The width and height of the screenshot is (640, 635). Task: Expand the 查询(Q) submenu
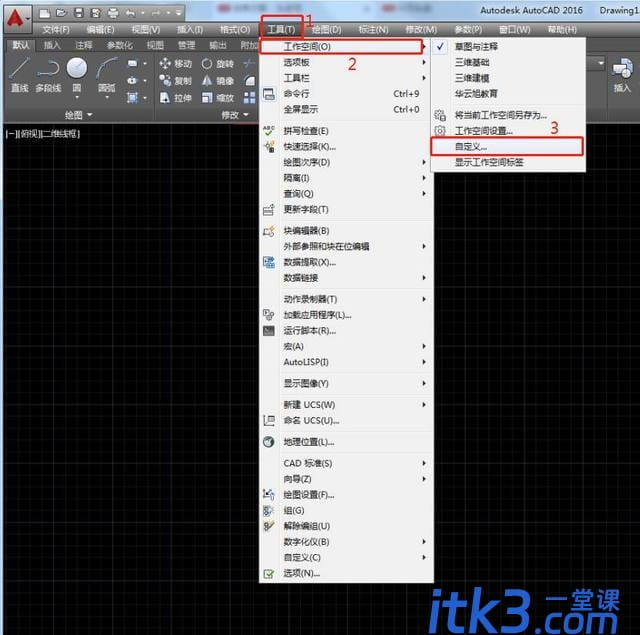(x=346, y=193)
